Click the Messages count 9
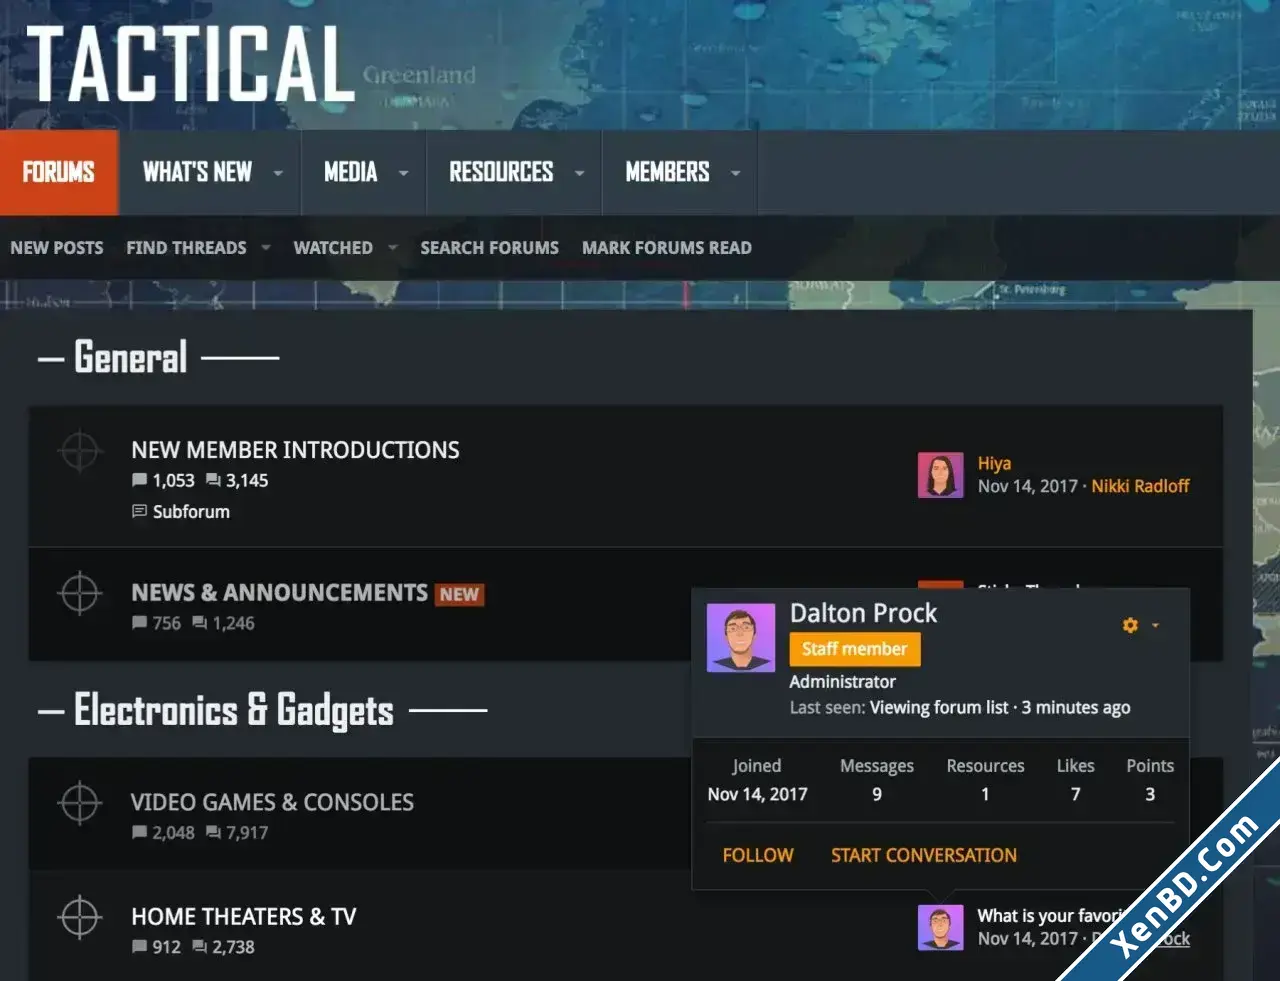1280x981 pixels. (x=877, y=794)
